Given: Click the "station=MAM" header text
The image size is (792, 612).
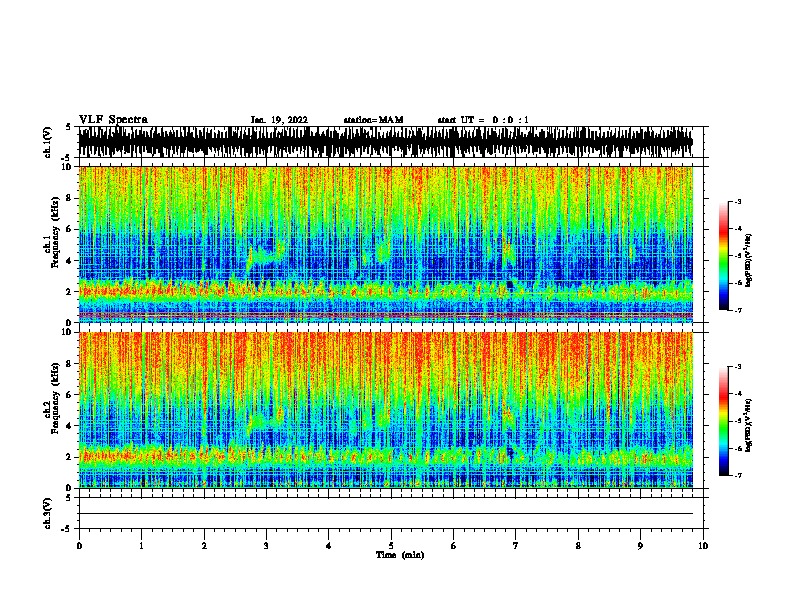Looking at the screenshot, I should click(x=373, y=120).
